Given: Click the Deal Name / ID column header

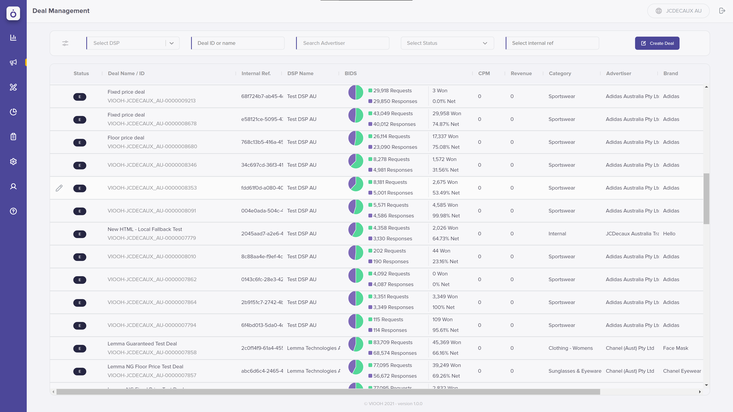Looking at the screenshot, I should [126, 73].
